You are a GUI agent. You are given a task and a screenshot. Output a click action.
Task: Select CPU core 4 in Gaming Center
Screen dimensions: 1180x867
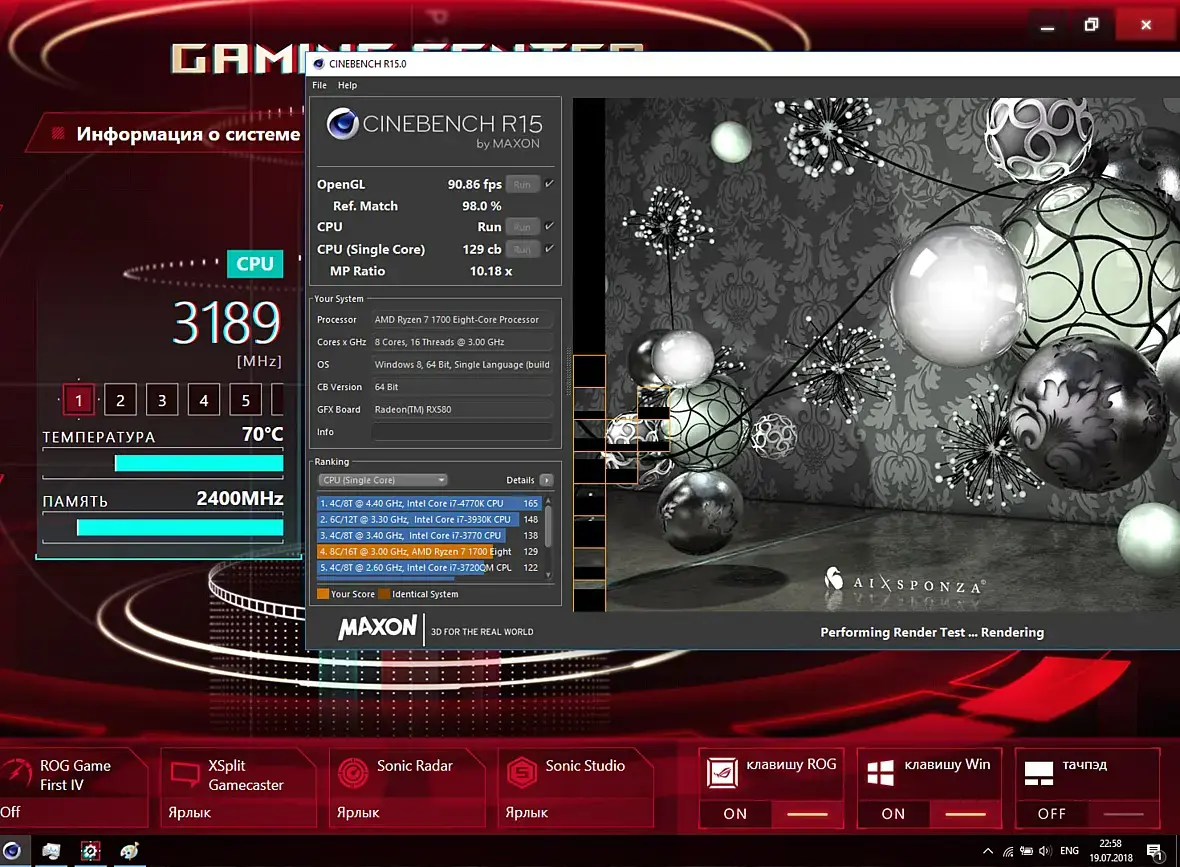click(x=204, y=400)
